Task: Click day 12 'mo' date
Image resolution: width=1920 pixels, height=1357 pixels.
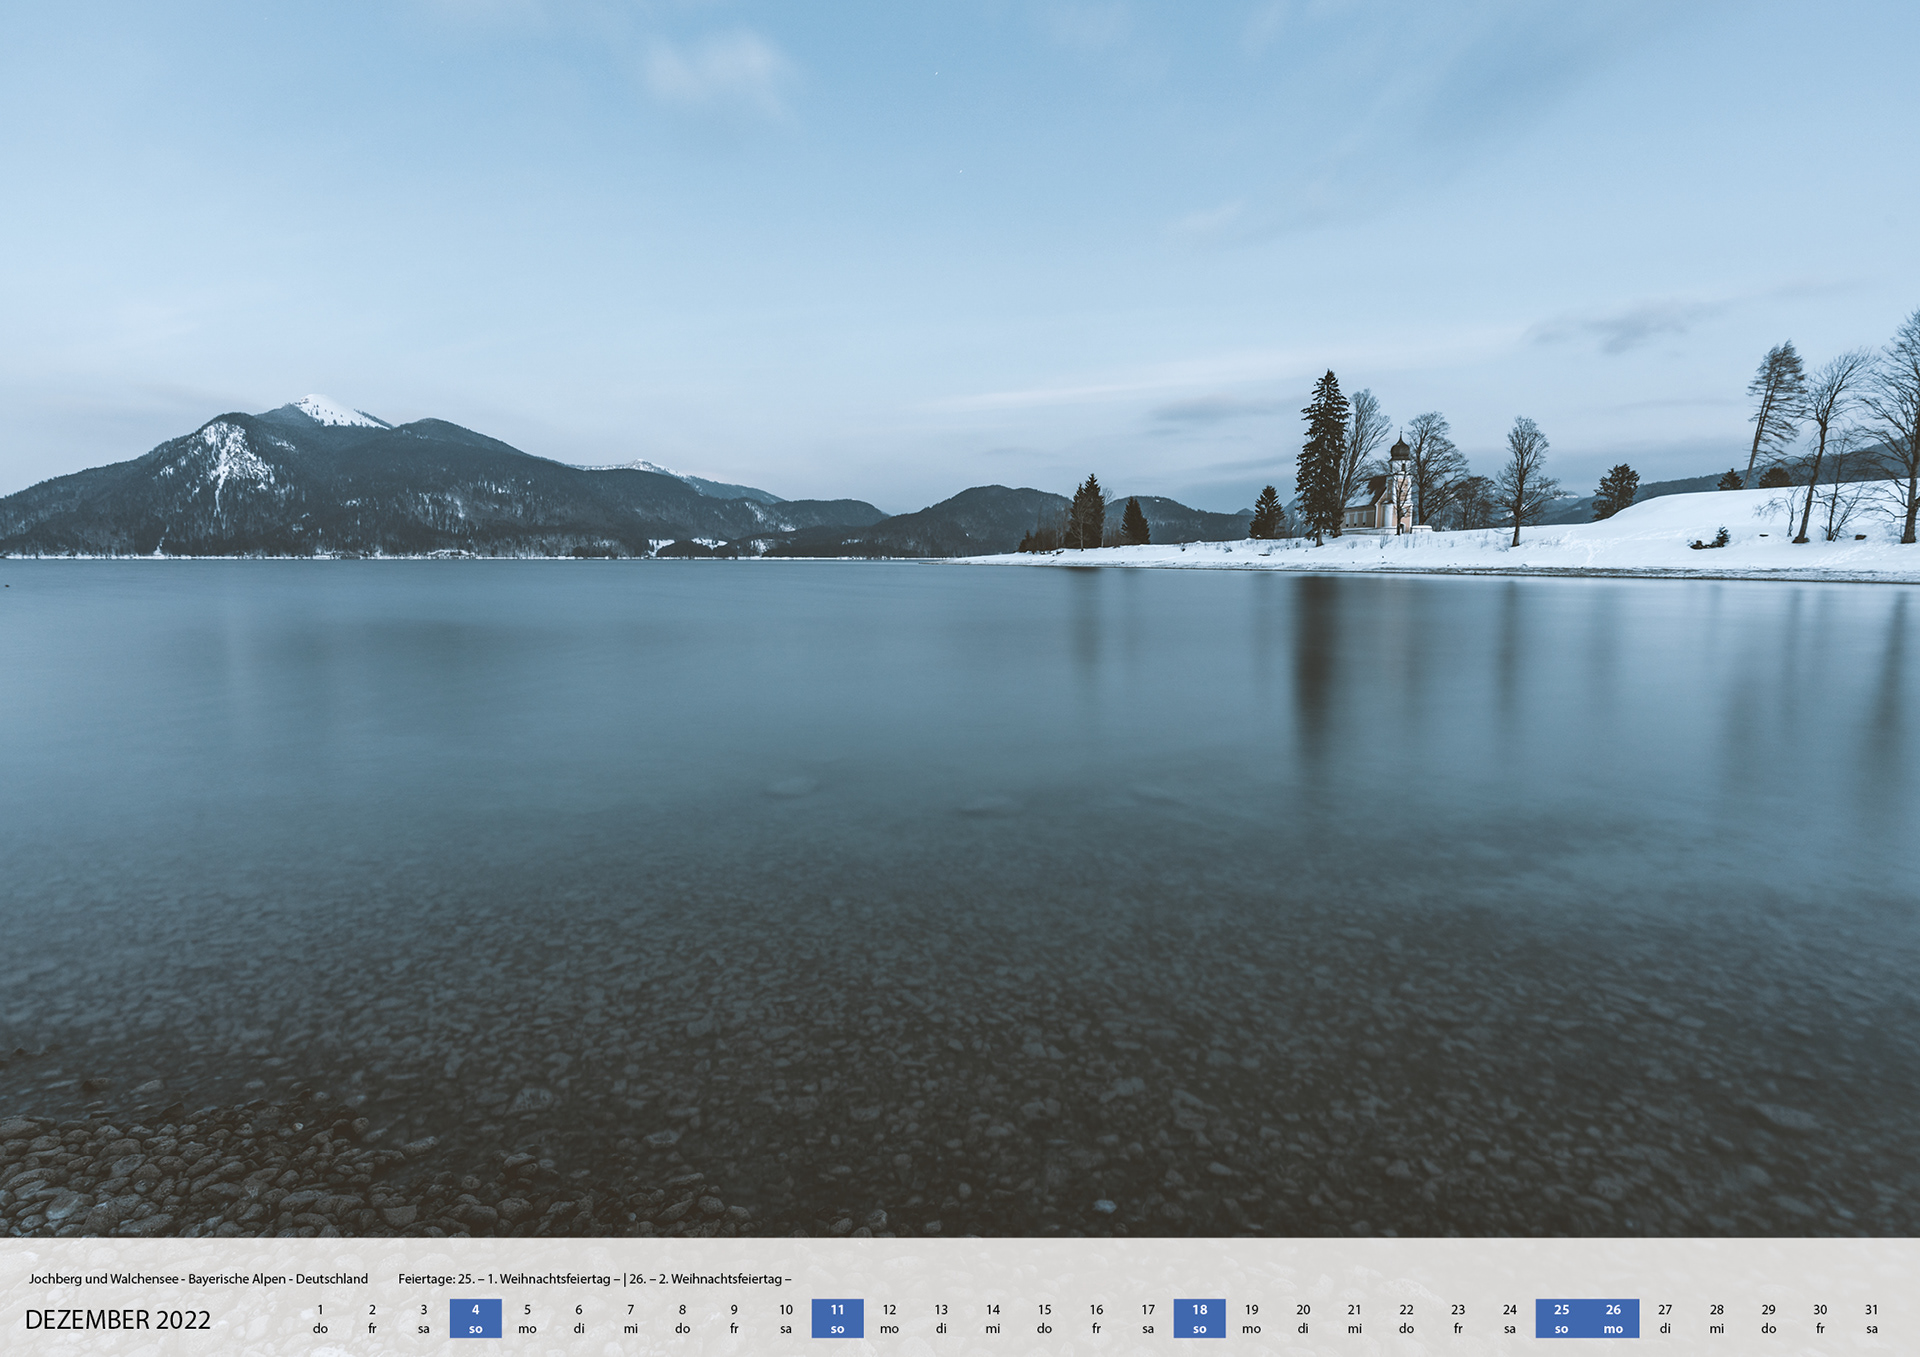Action: pyautogui.click(x=889, y=1318)
